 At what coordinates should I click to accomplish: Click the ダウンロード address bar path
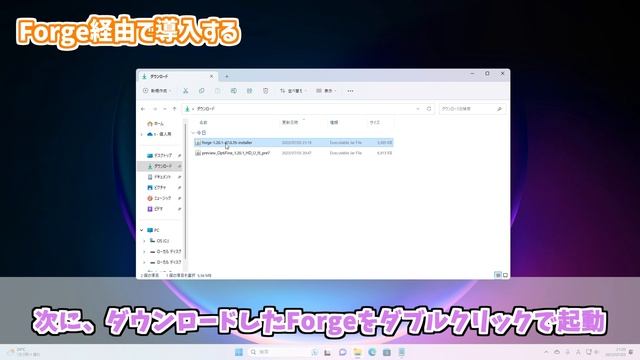pyautogui.click(x=206, y=109)
